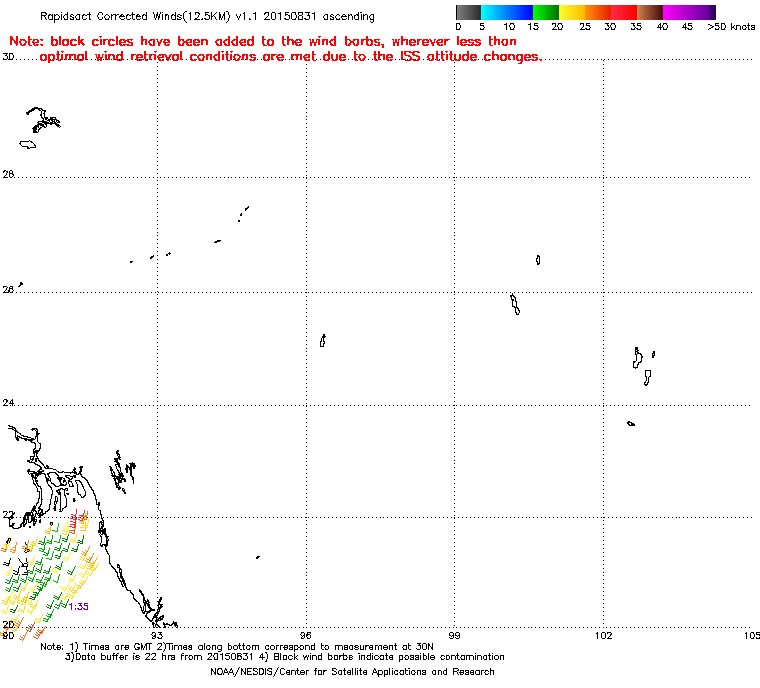Click the latitude label 30
Screen dimensions: 760x688
point(8,57)
